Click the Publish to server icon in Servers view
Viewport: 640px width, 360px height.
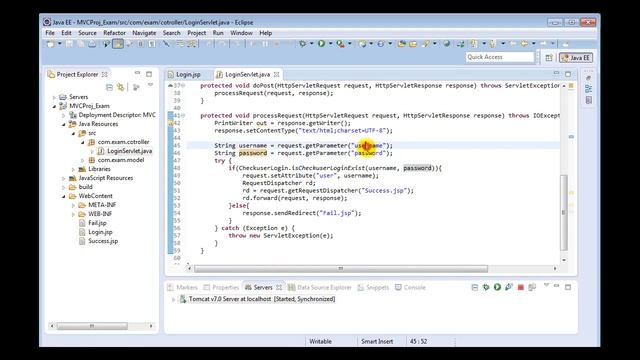pos(532,287)
